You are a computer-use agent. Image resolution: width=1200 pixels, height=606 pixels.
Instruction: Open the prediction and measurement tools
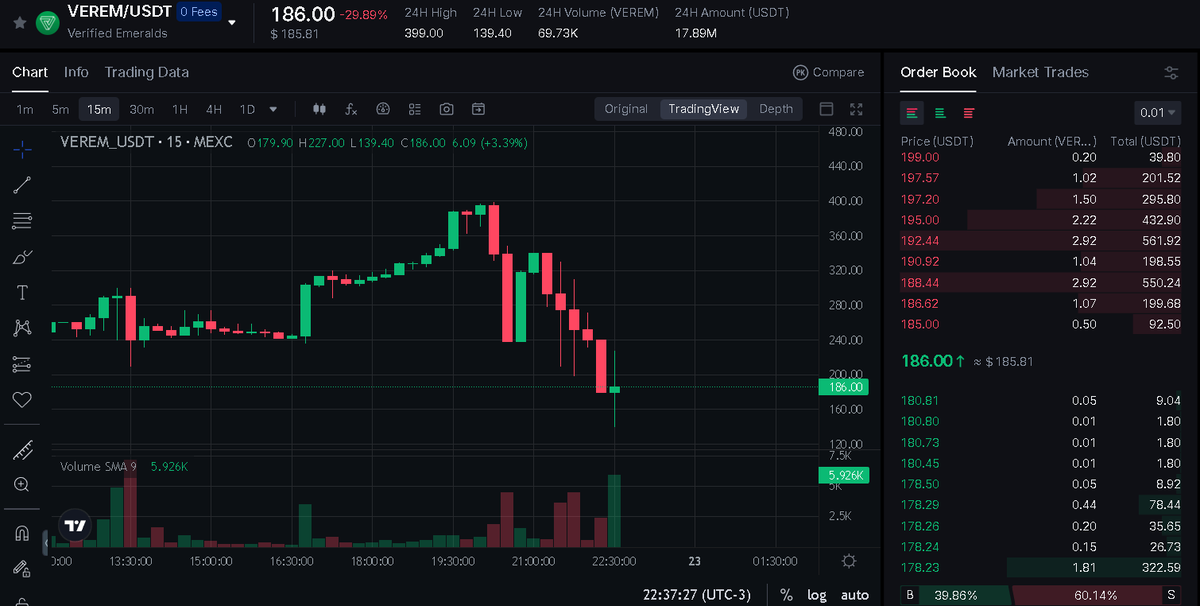22,364
